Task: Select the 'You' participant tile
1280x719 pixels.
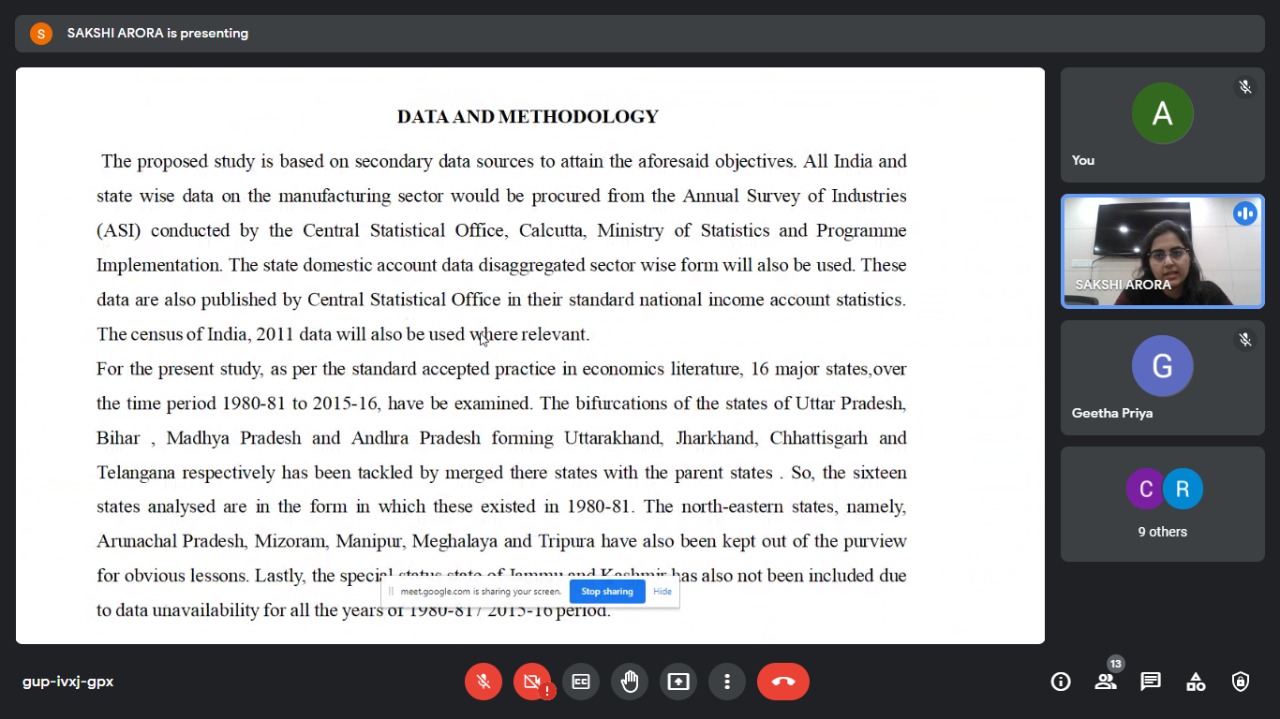Action: click(x=1163, y=125)
